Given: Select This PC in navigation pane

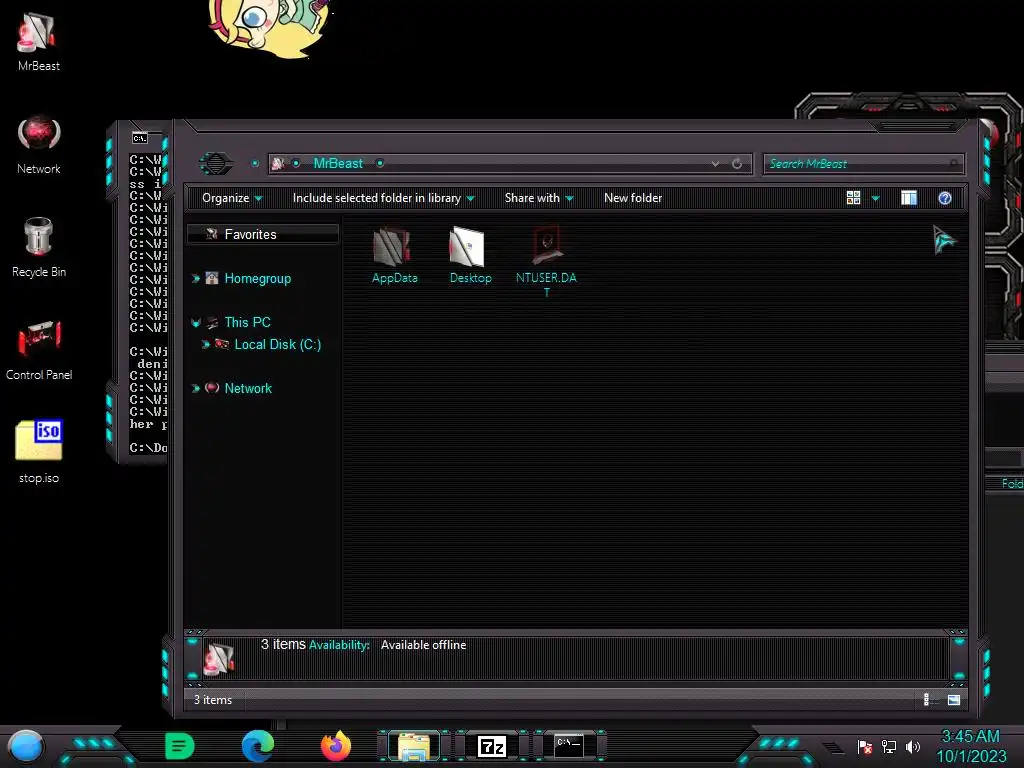Looking at the screenshot, I should coord(248,322).
